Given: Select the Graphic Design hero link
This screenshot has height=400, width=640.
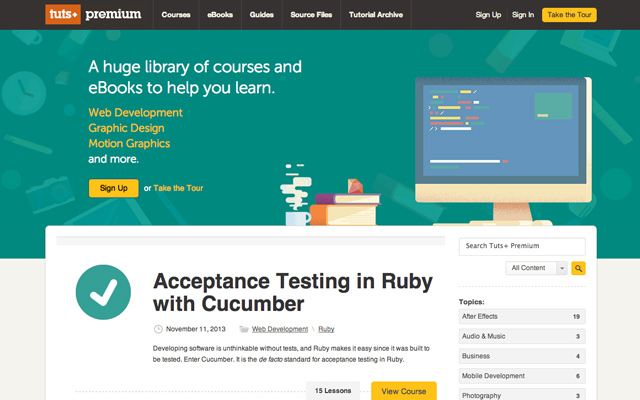Looking at the screenshot, I should (x=127, y=128).
